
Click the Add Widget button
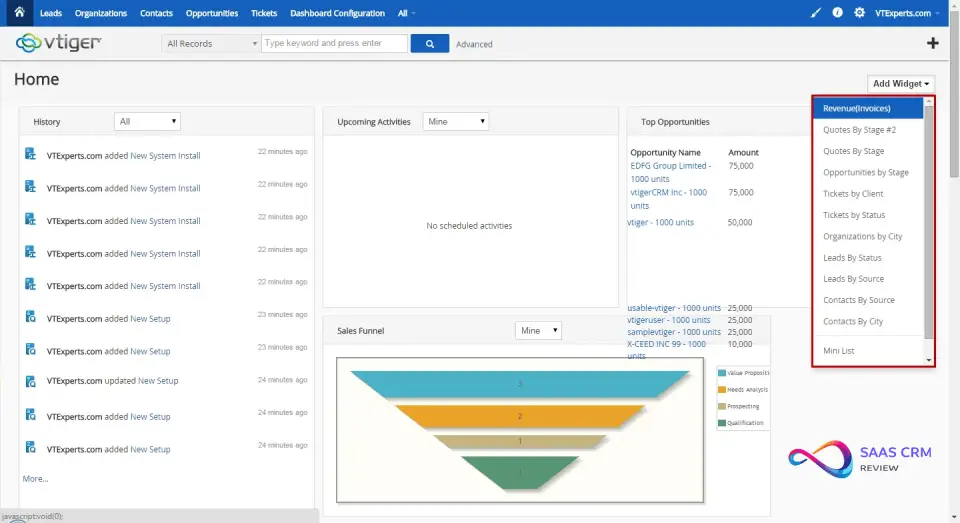click(x=901, y=84)
